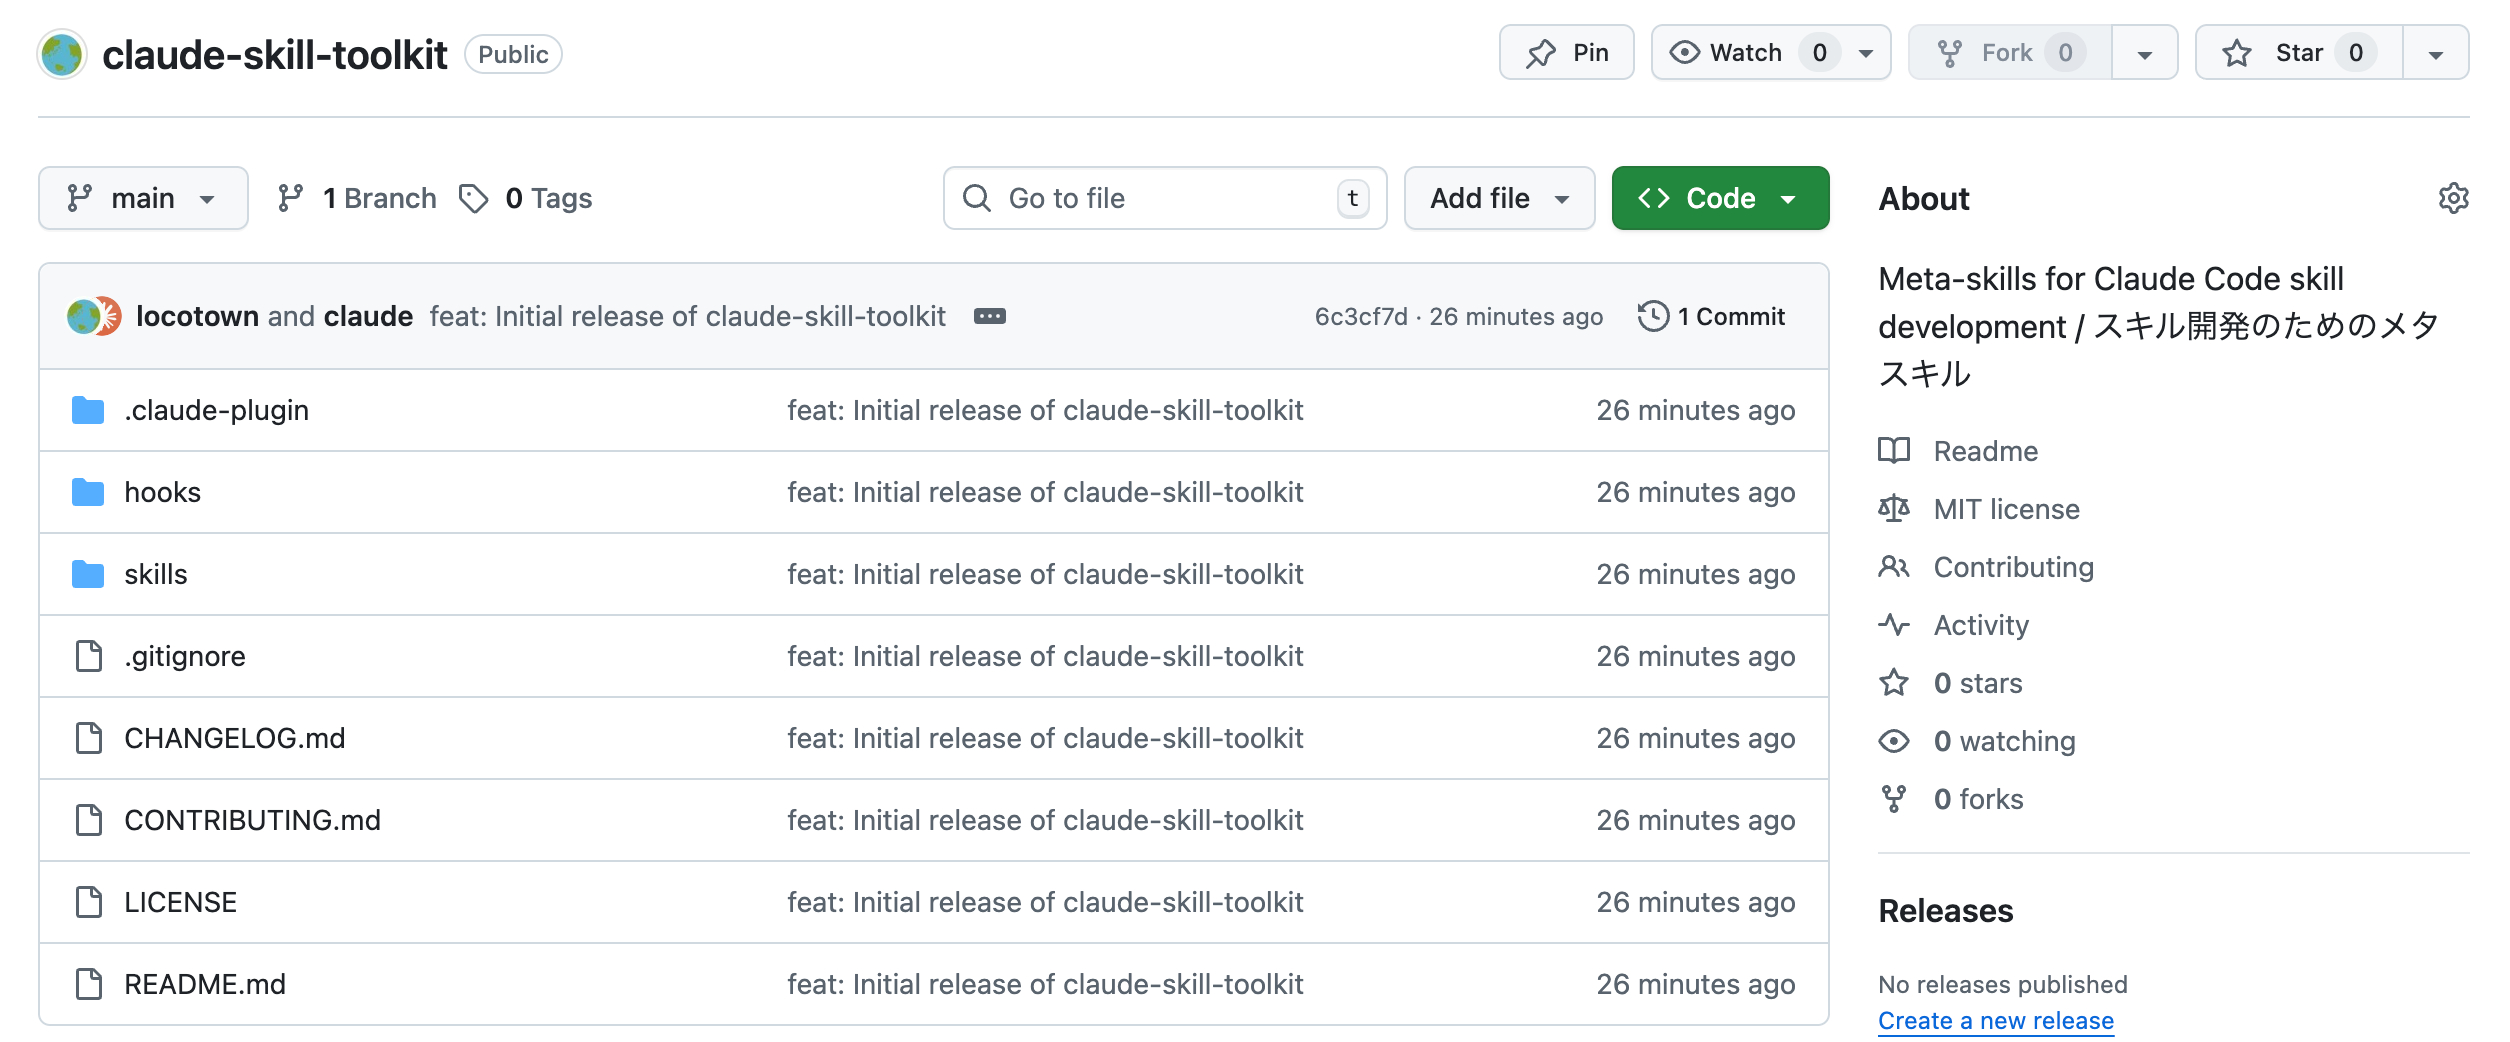The image size is (2510, 1042).
Task: Open the star lists dropdown arrow
Action: pos(2435,54)
